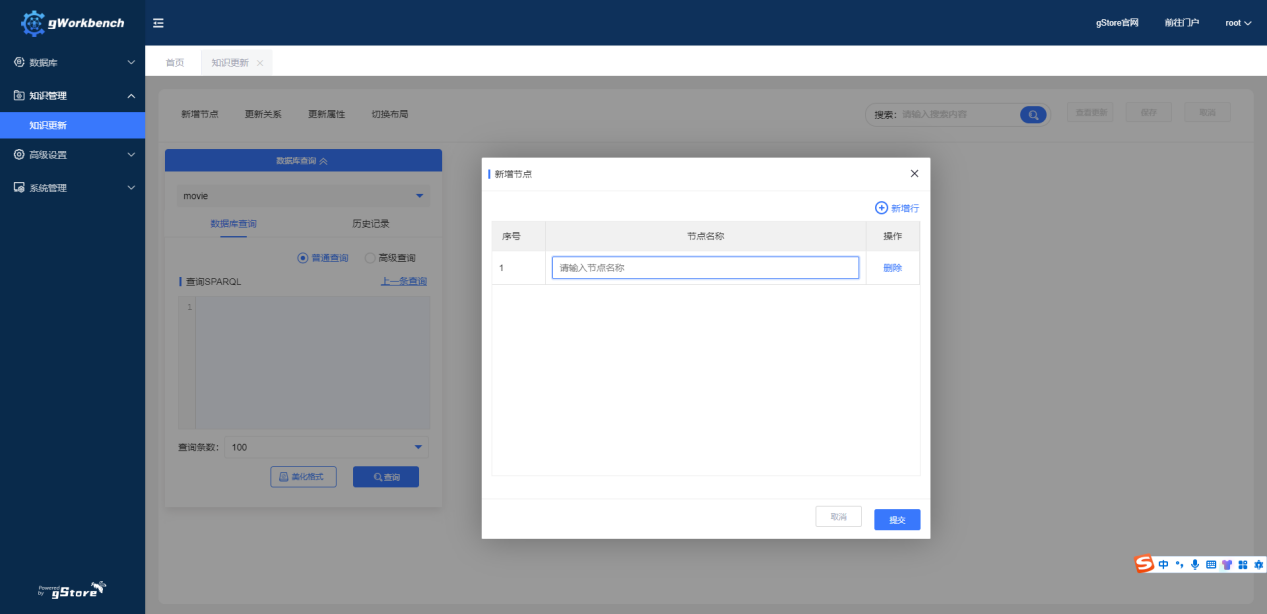Click 删除 link in row 1
The image size is (1267, 614).
pos(892,268)
